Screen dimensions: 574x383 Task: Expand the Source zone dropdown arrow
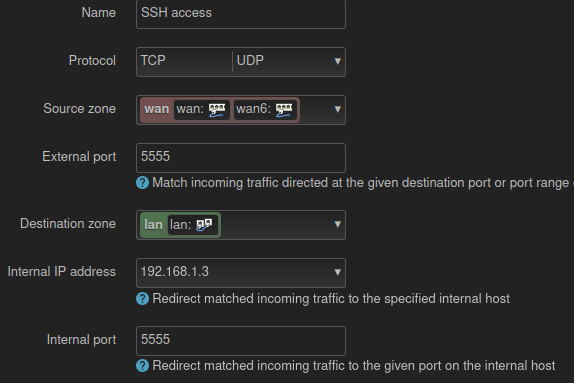tap(338, 109)
